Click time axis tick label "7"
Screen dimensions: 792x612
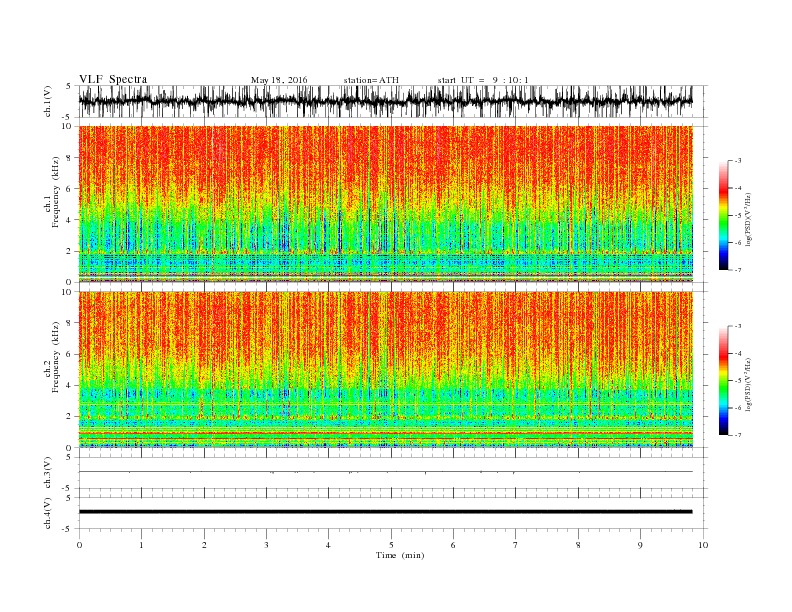(516, 545)
